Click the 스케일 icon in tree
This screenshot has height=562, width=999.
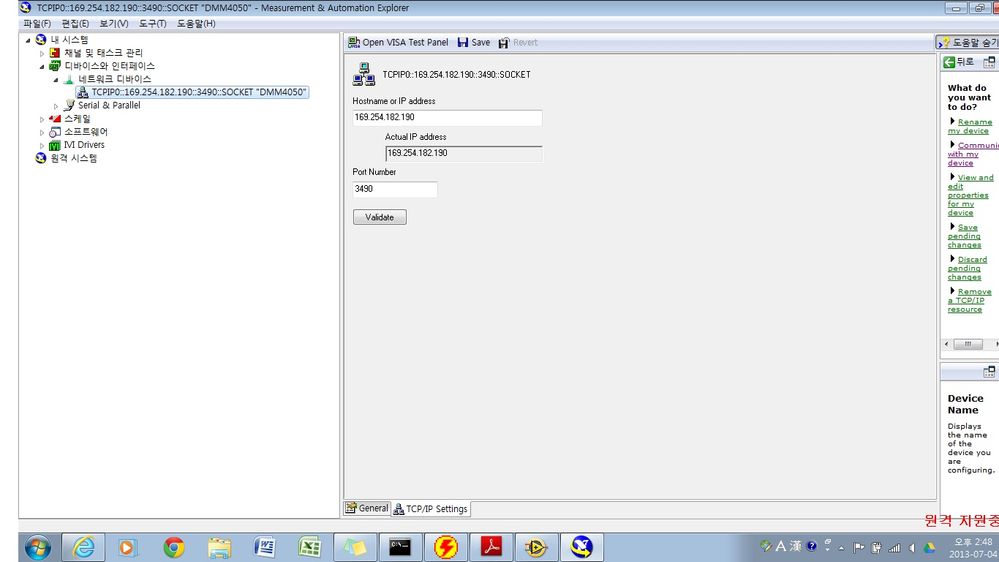(x=55, y=119)
